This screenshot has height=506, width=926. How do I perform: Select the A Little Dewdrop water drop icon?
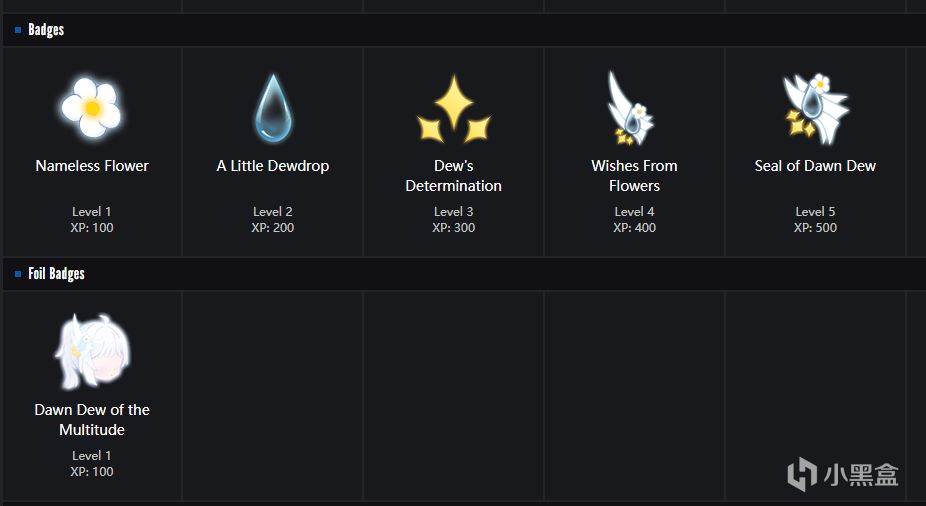click(272, 107)
